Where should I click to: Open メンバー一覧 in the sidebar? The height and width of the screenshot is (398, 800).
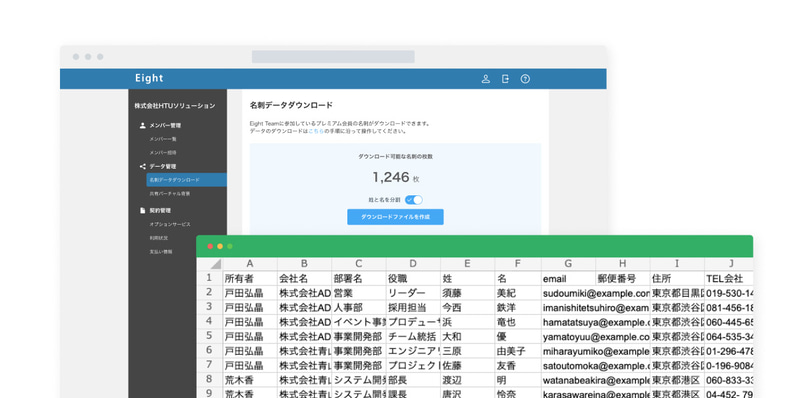(x=163, y=139)
